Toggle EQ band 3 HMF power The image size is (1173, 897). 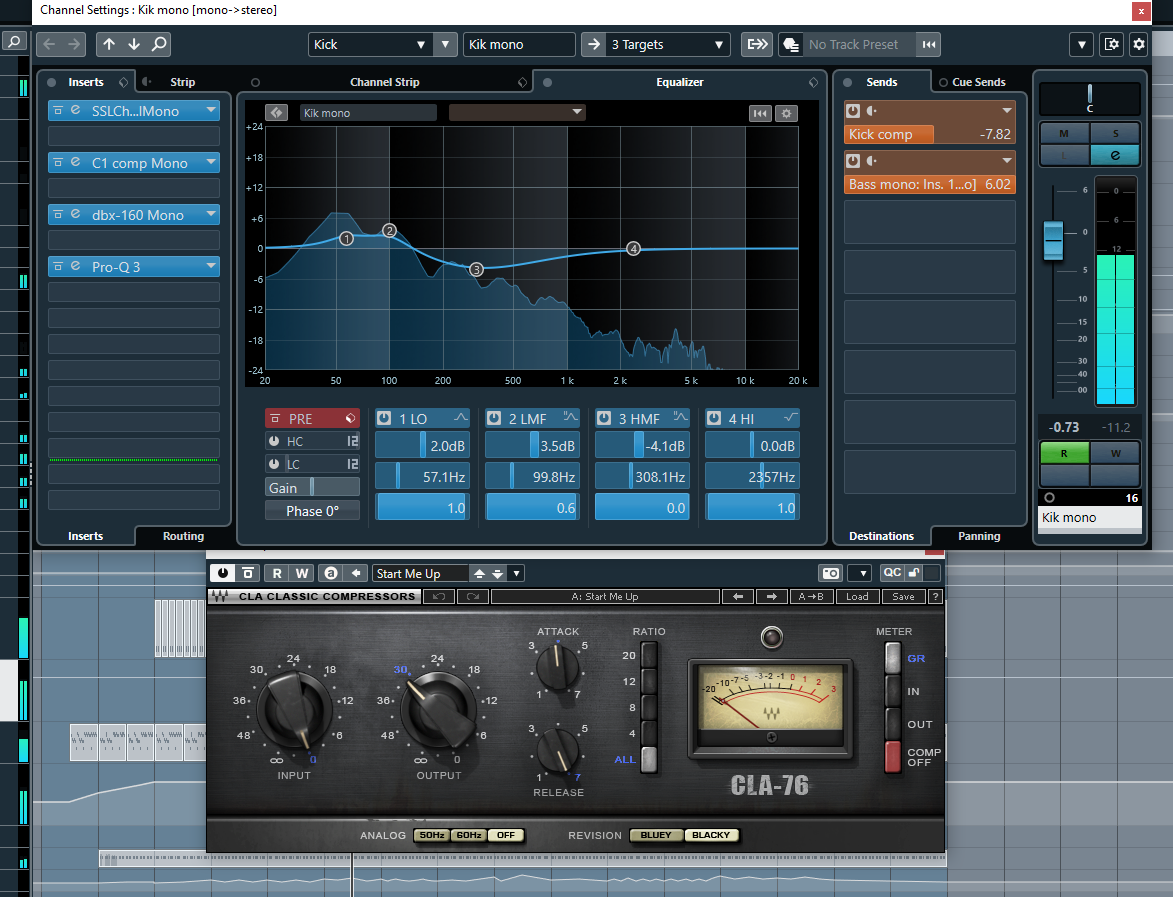pyautogui.click(x=604, y=418)
